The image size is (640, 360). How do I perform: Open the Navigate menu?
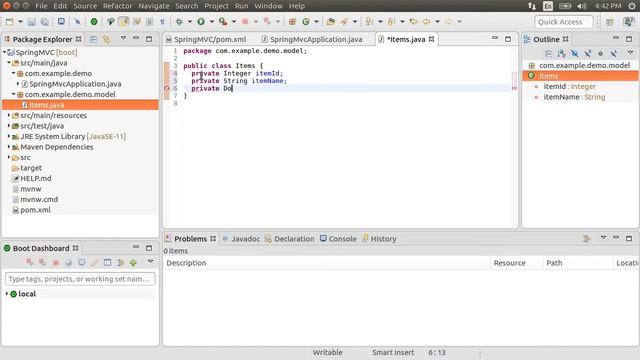click(x=154, y=6)
